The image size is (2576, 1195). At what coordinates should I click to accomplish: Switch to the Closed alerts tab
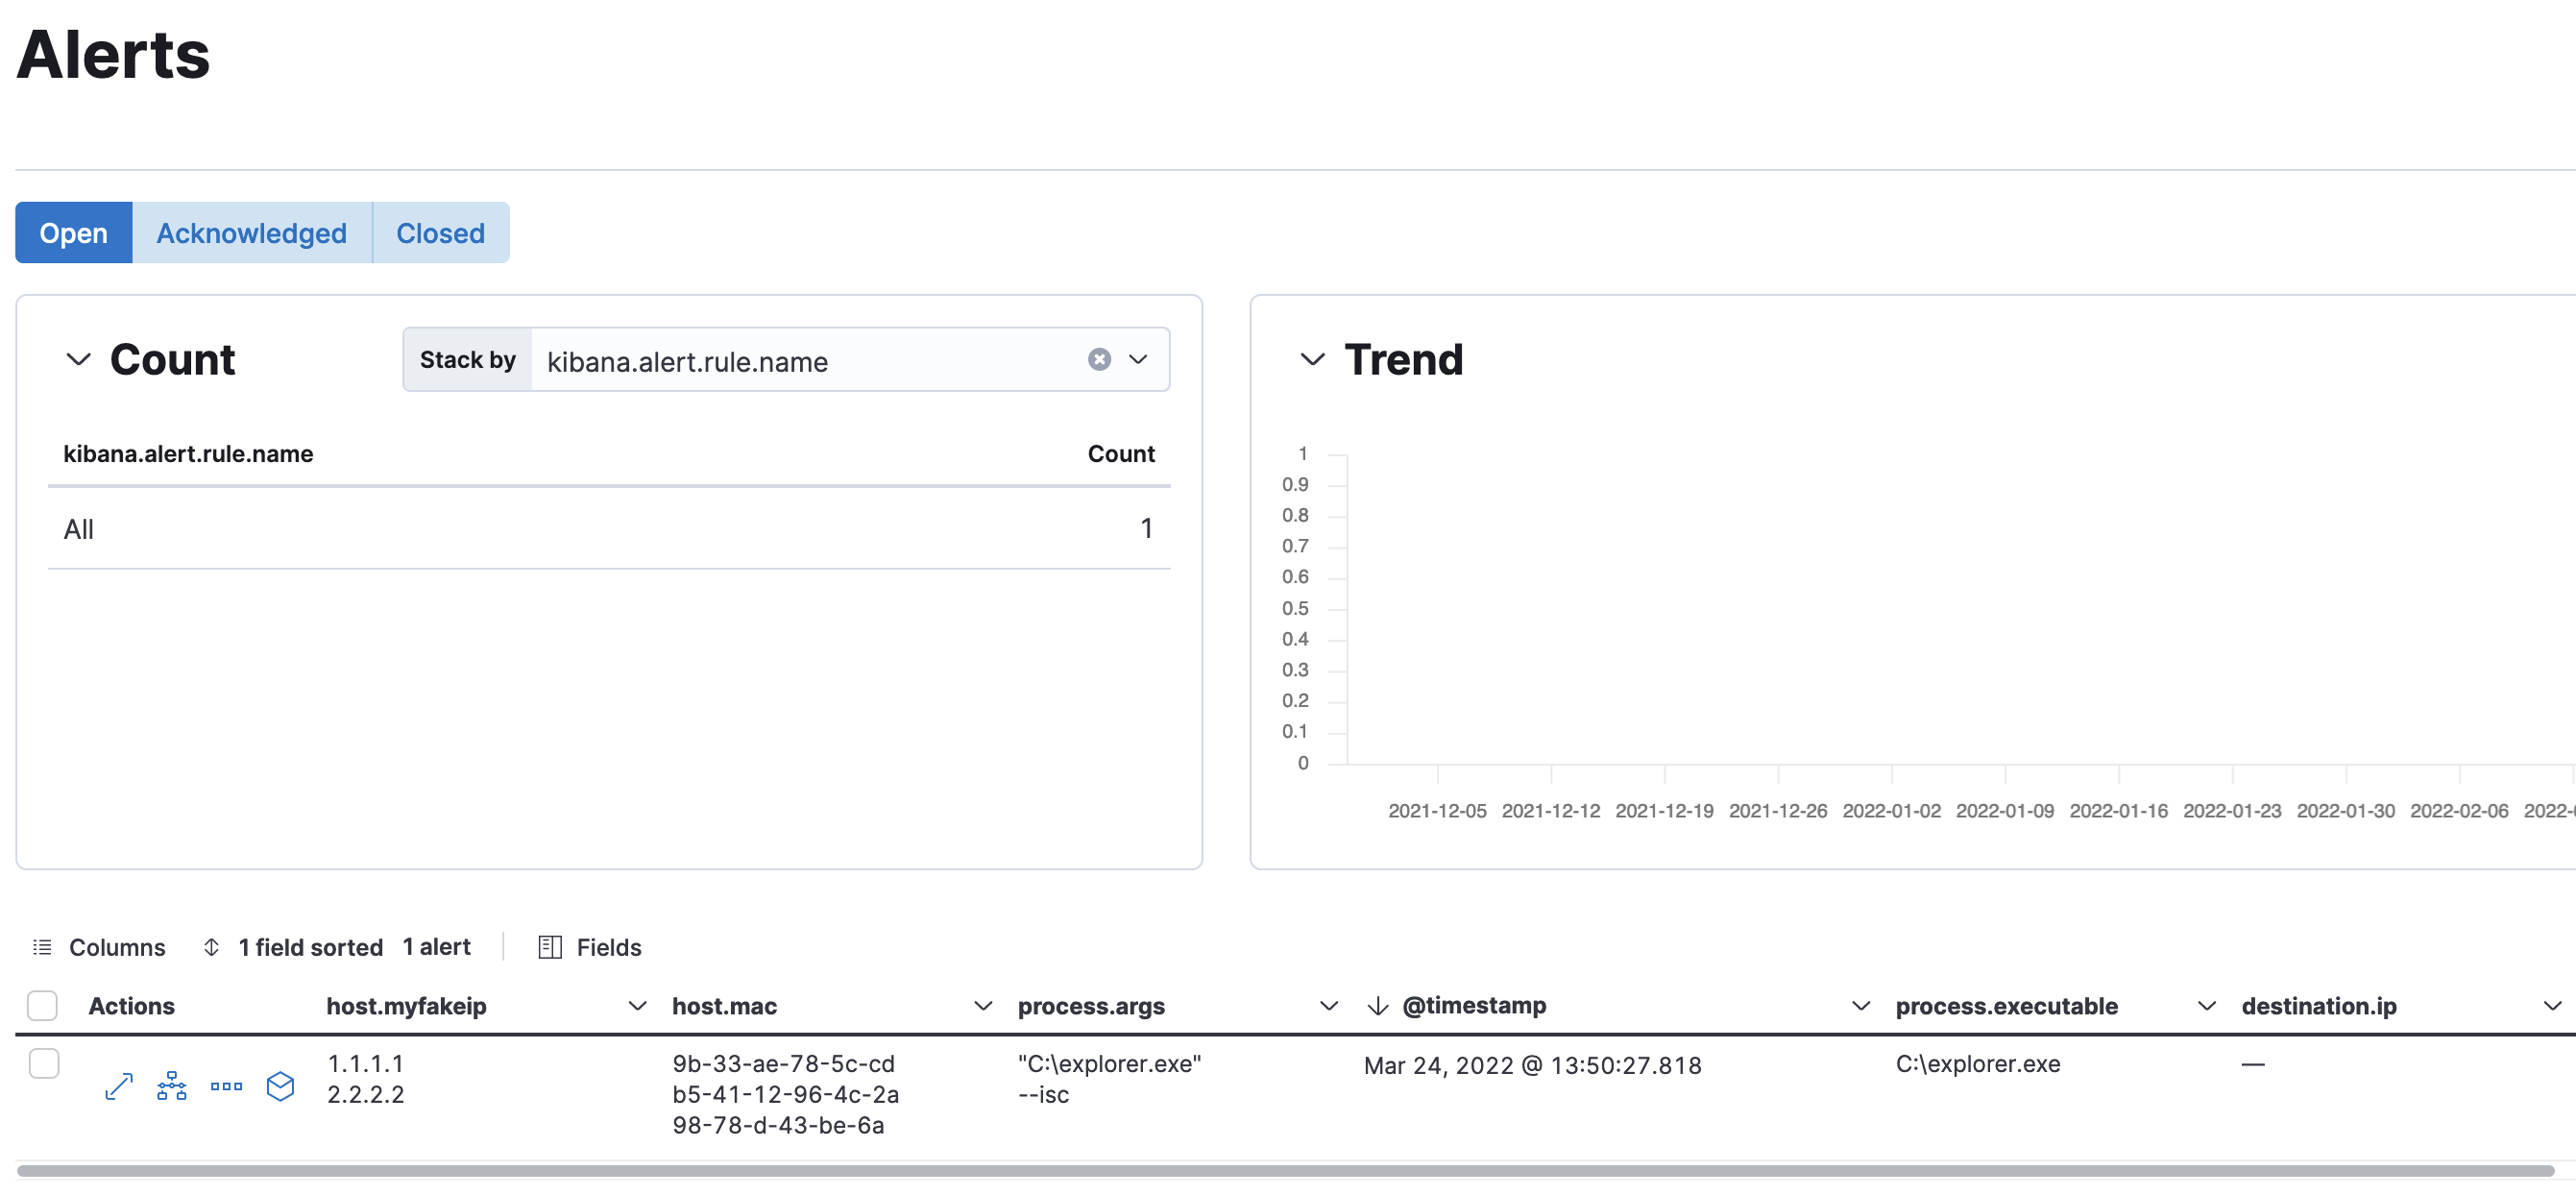tap(439, 232)
